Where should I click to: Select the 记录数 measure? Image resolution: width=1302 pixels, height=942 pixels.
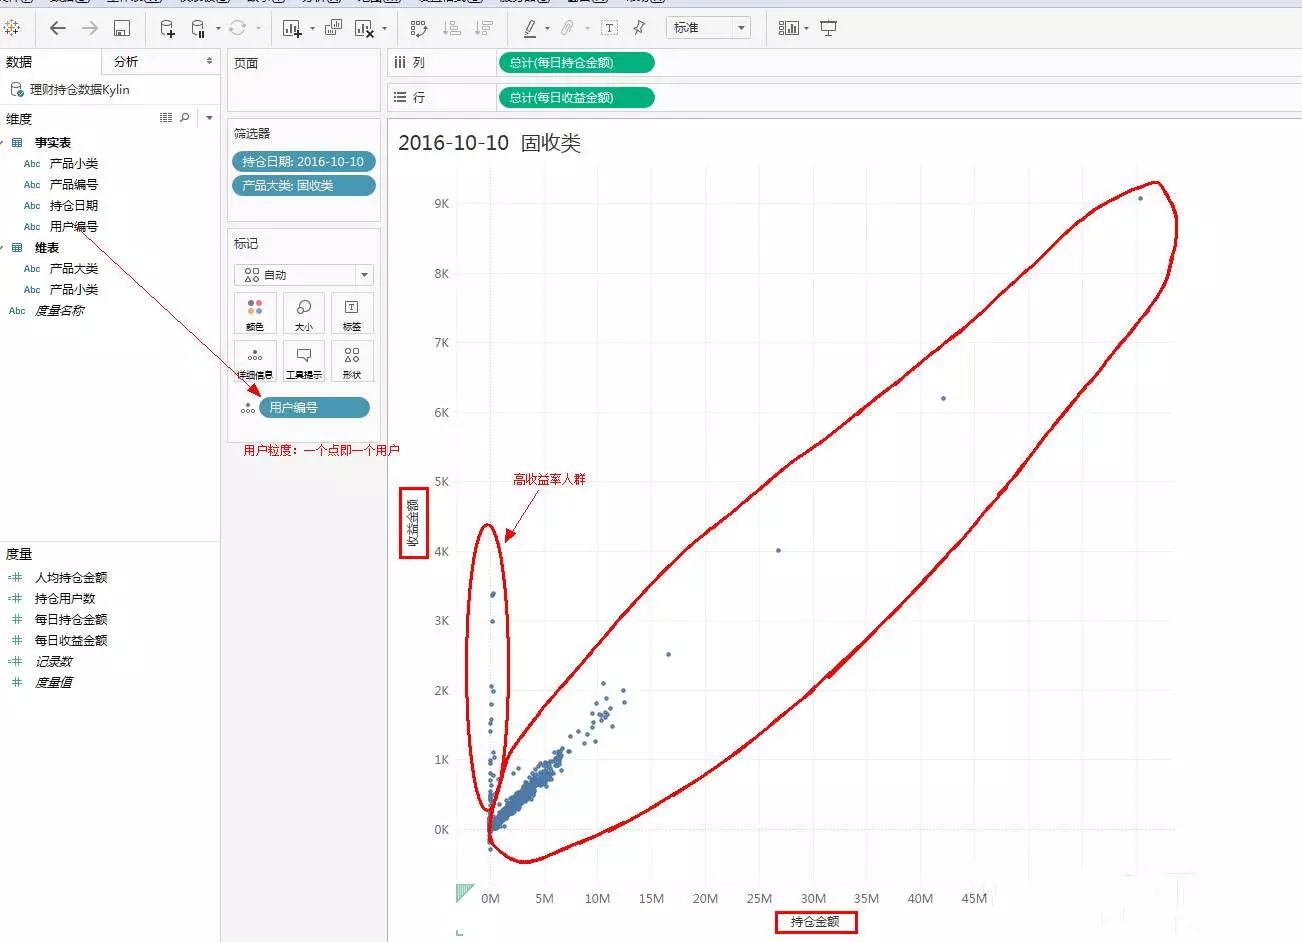tap(54, 662)
